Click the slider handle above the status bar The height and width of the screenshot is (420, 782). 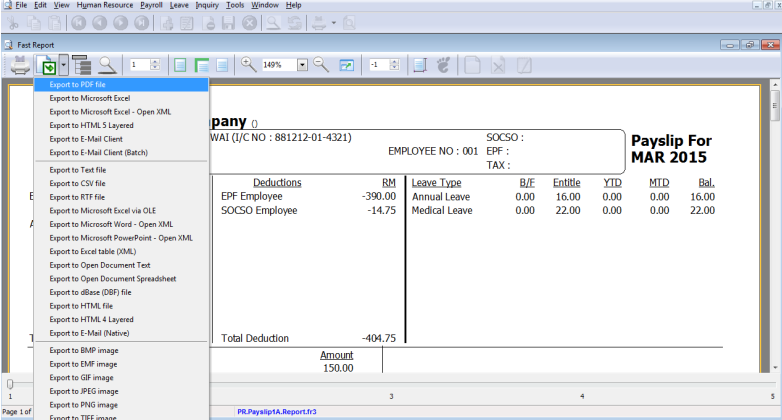point(10,384)
